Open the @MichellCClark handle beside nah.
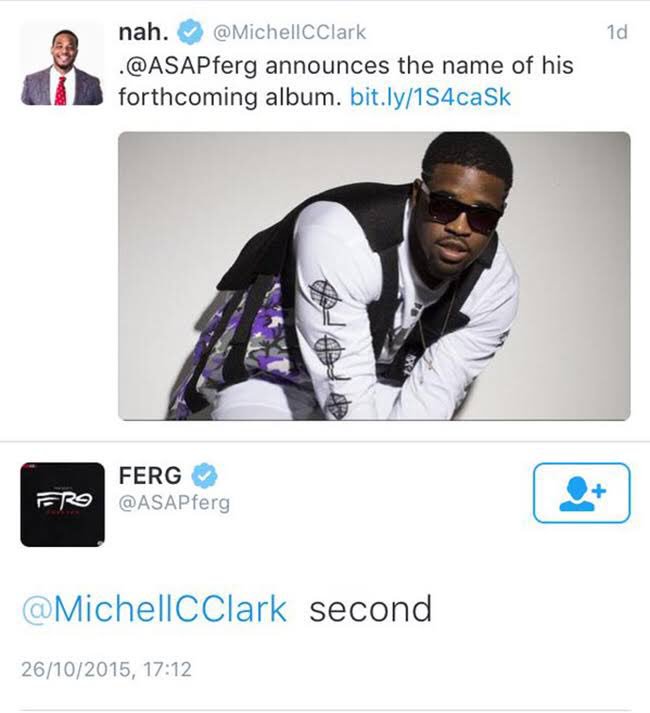The width and height of the screenshot is (650, 713). pos(289,32)
